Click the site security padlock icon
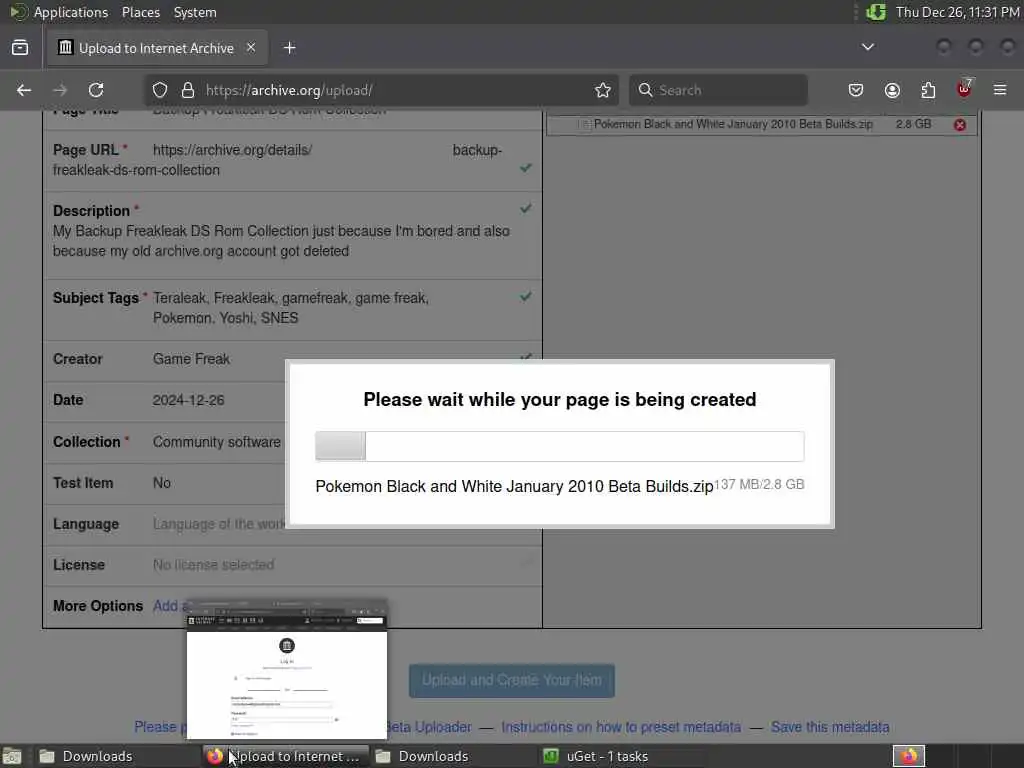 [188, 90]
